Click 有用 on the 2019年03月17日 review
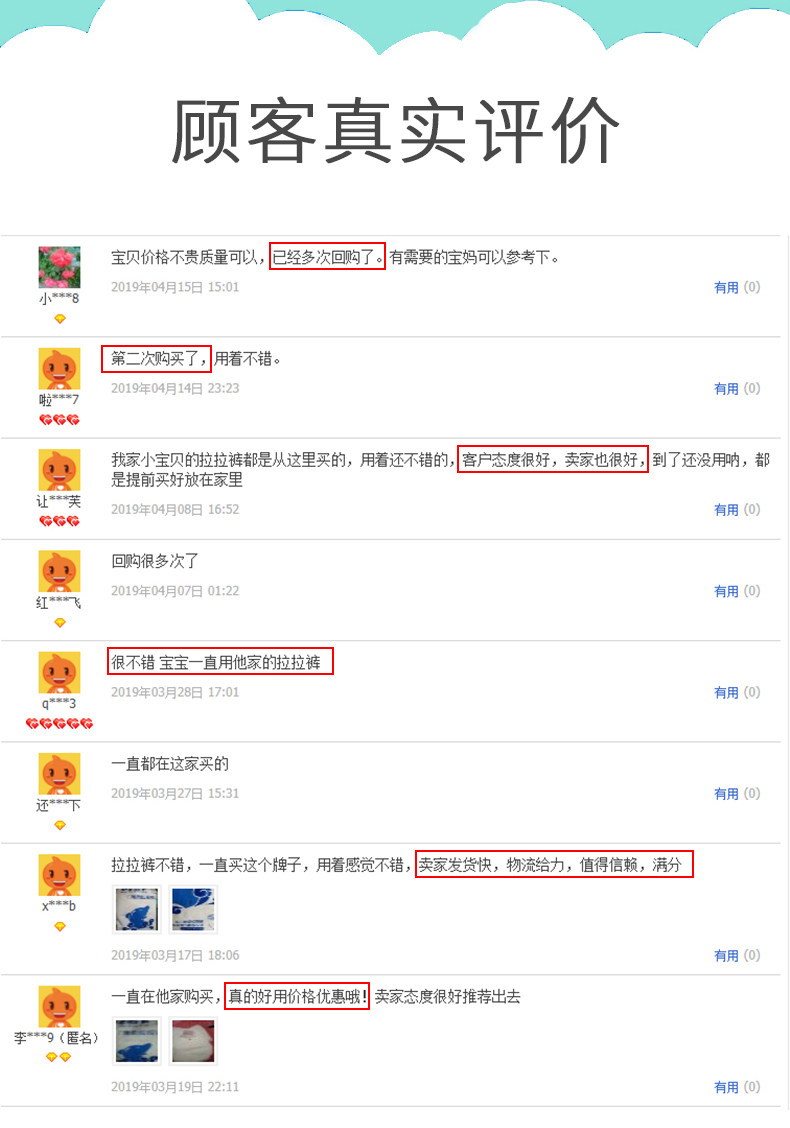The image size is (790, 1128). [x=726, y=955]
